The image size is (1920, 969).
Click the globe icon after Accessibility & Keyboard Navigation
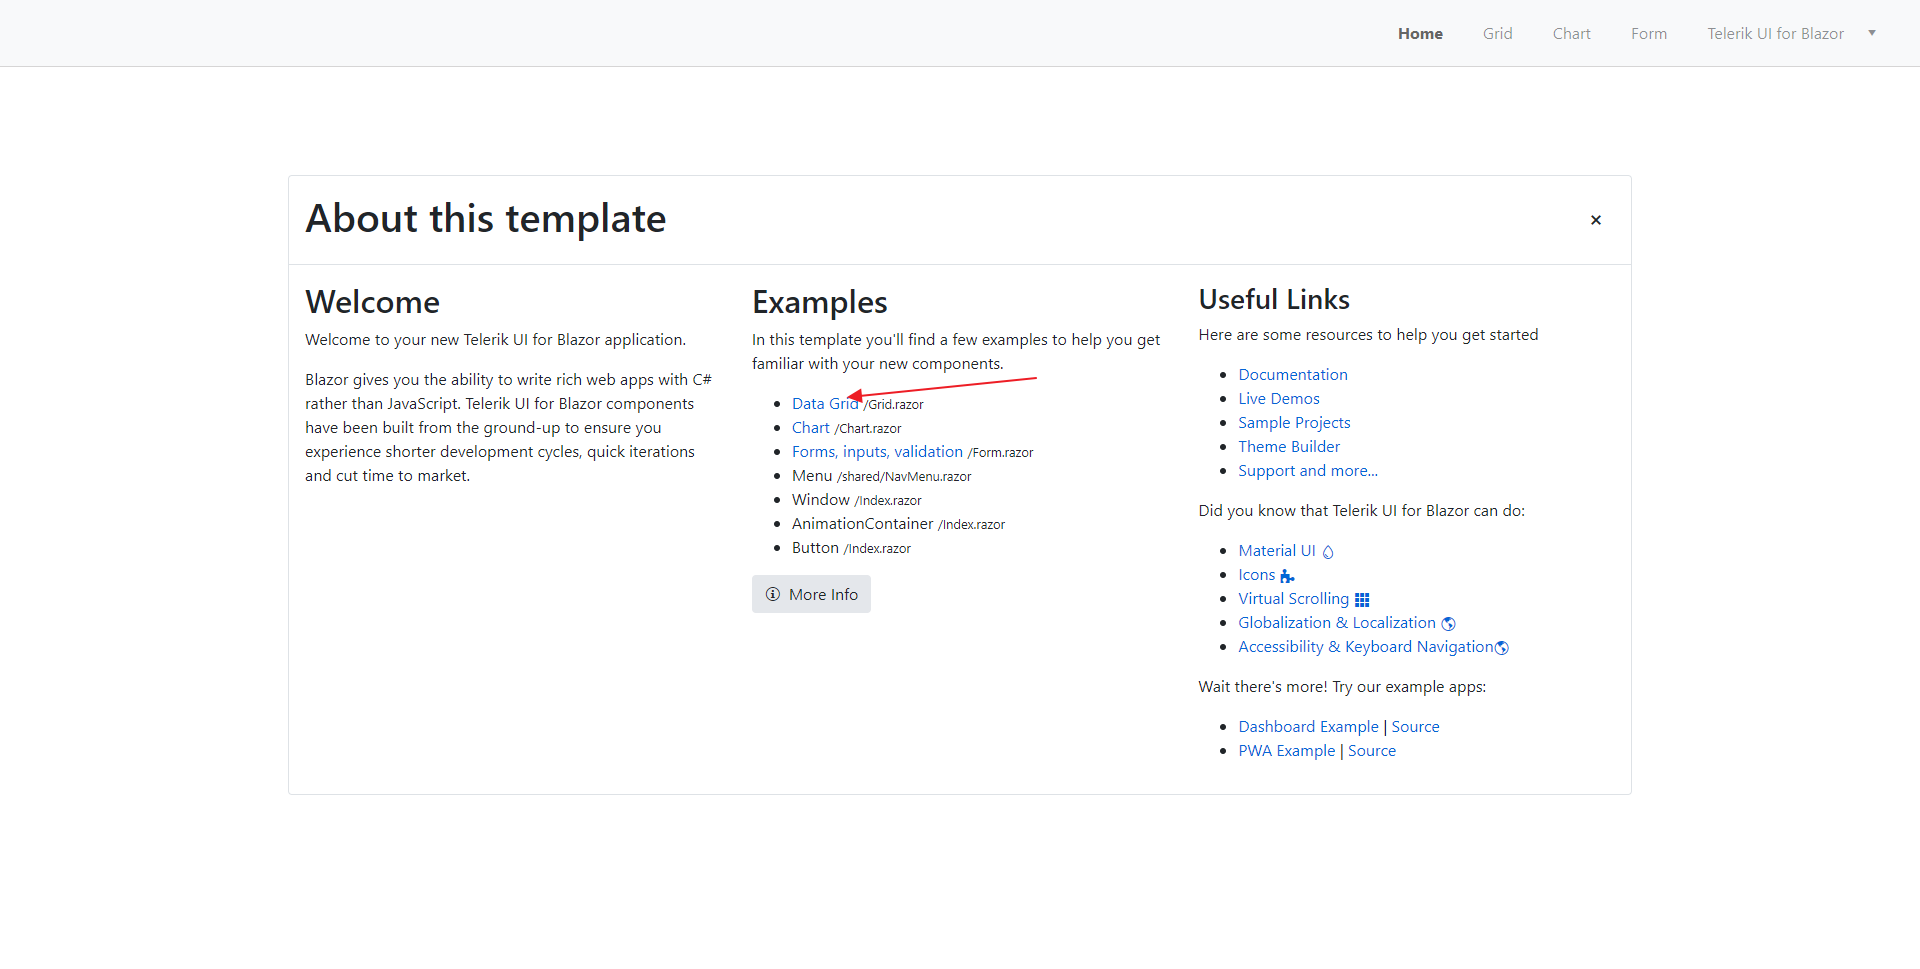1501,648
